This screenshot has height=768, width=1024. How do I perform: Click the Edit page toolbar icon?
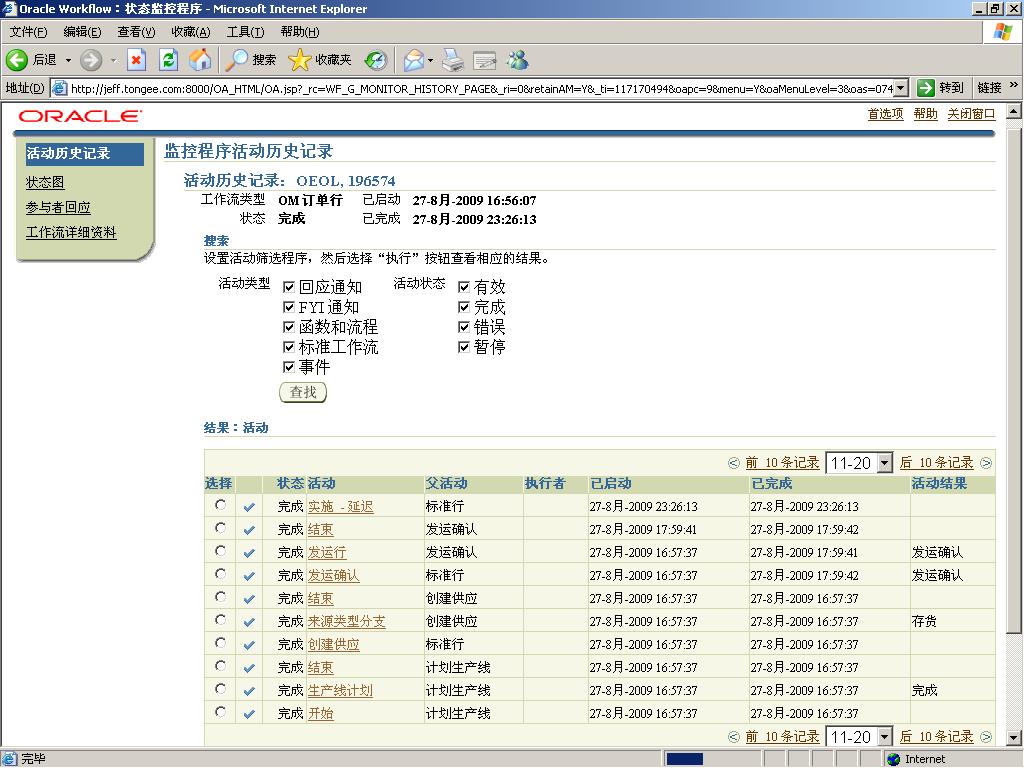click(485, 60)
